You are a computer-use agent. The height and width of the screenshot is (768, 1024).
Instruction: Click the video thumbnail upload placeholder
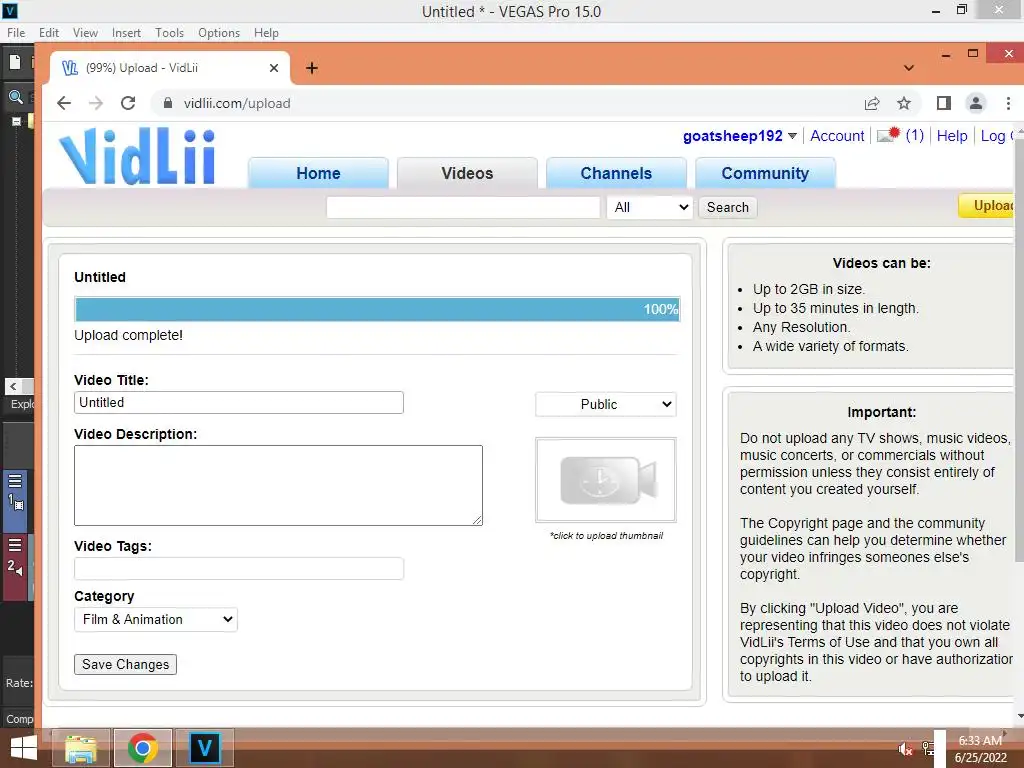[605, 480]
